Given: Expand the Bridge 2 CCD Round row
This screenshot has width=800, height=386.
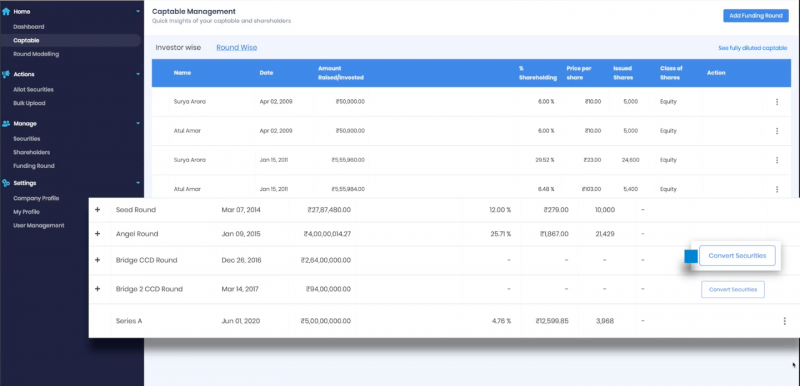Looking at the screenshot, I should (97, 289).
